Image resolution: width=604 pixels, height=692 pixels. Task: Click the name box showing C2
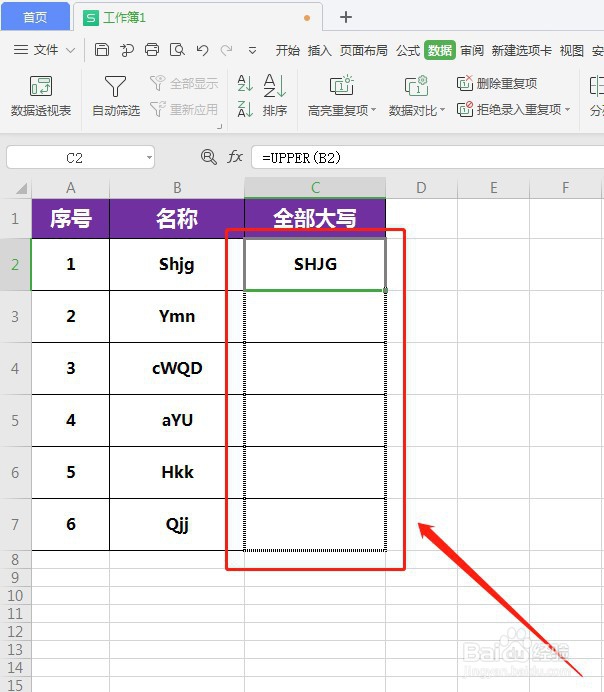pyautogui.click(x=74, y=158)
